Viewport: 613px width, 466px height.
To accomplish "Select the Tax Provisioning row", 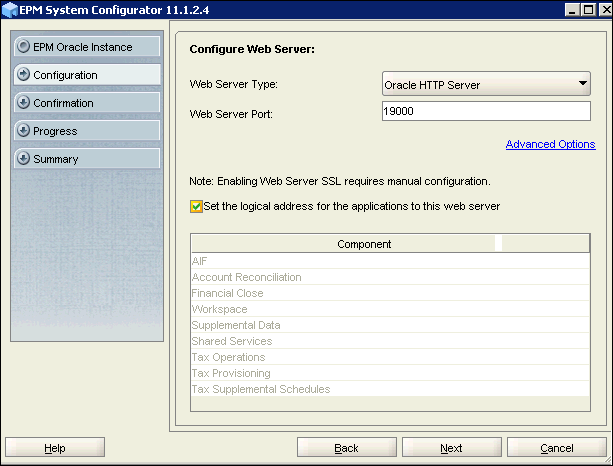I will [390, 373].
